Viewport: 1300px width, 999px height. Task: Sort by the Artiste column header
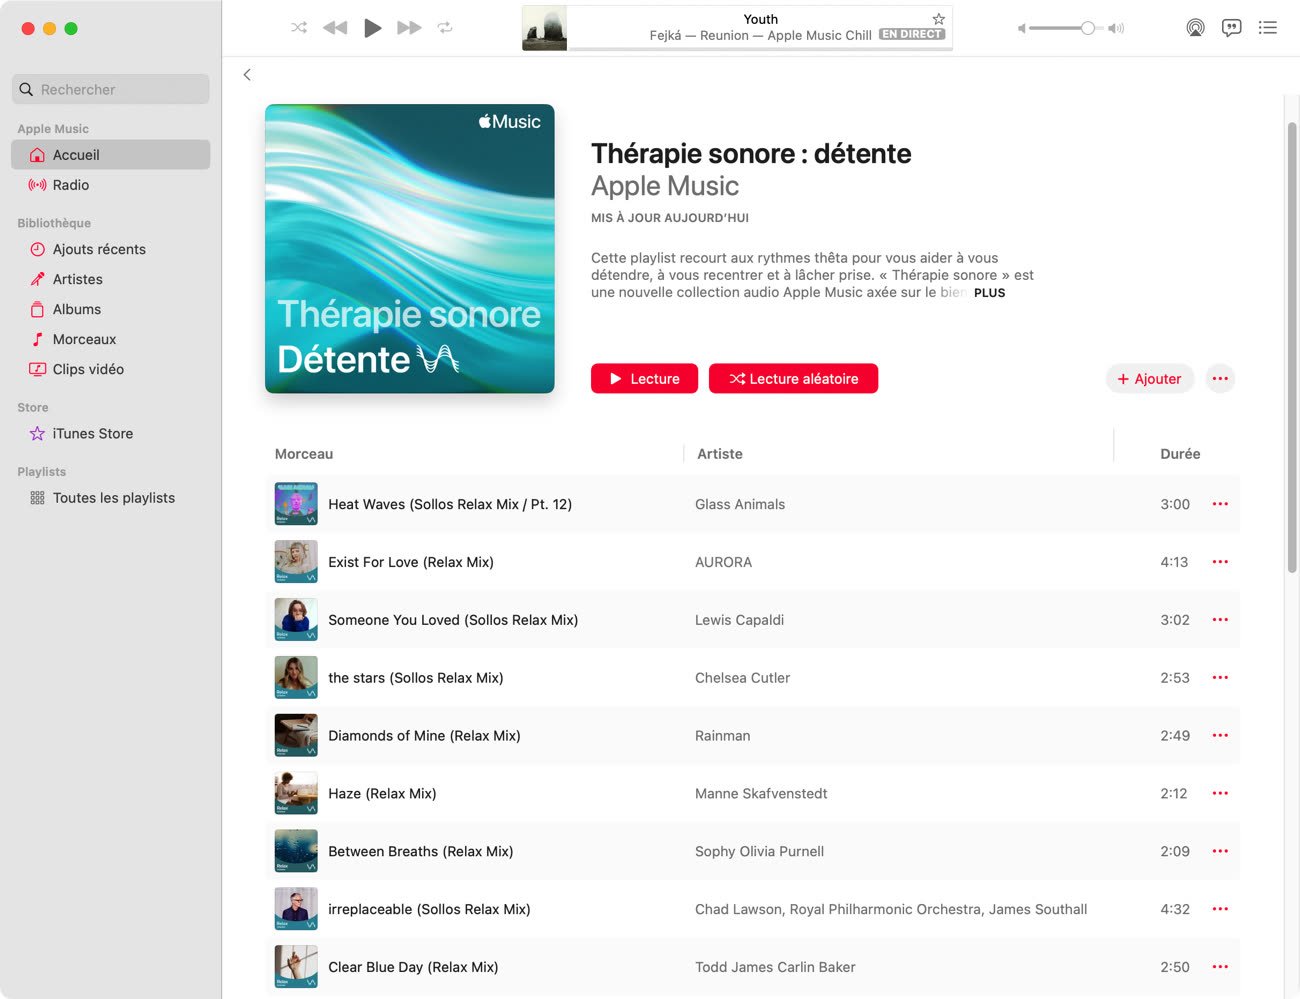[x=720, y=454]
